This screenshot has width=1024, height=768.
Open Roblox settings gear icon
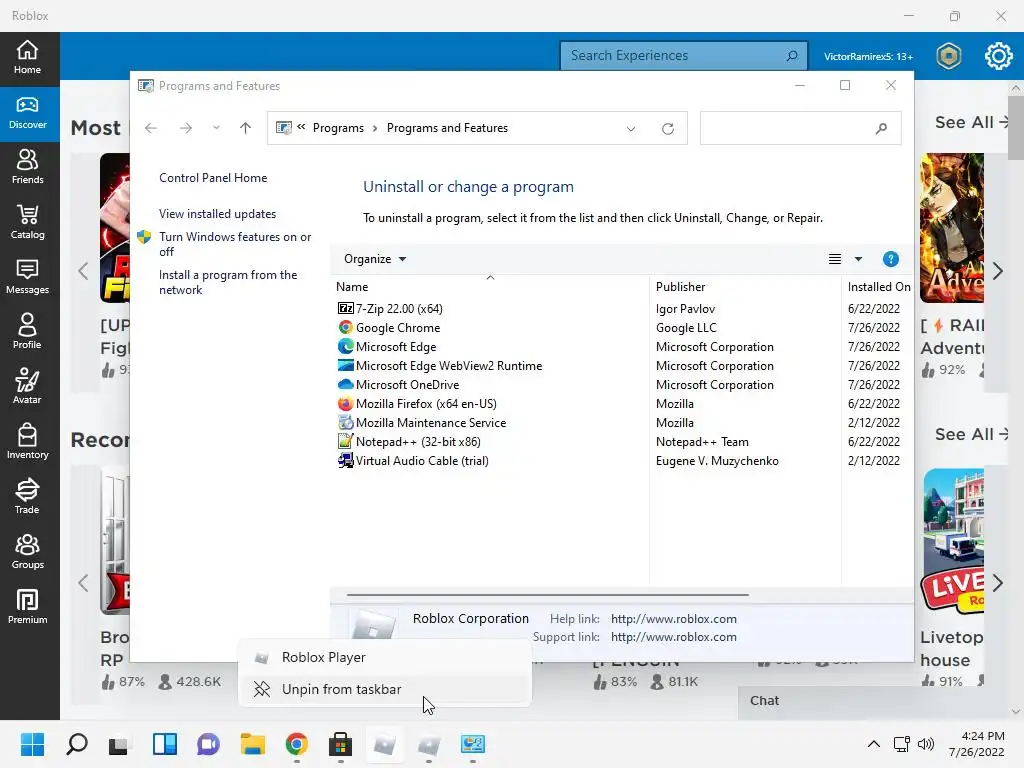pos(999,56)
